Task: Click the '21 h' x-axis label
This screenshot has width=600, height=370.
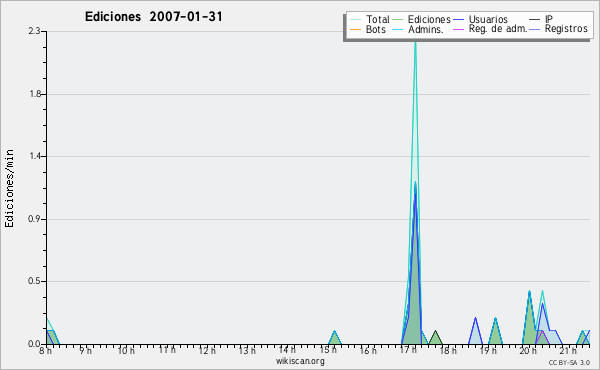Action: [569, 350]
